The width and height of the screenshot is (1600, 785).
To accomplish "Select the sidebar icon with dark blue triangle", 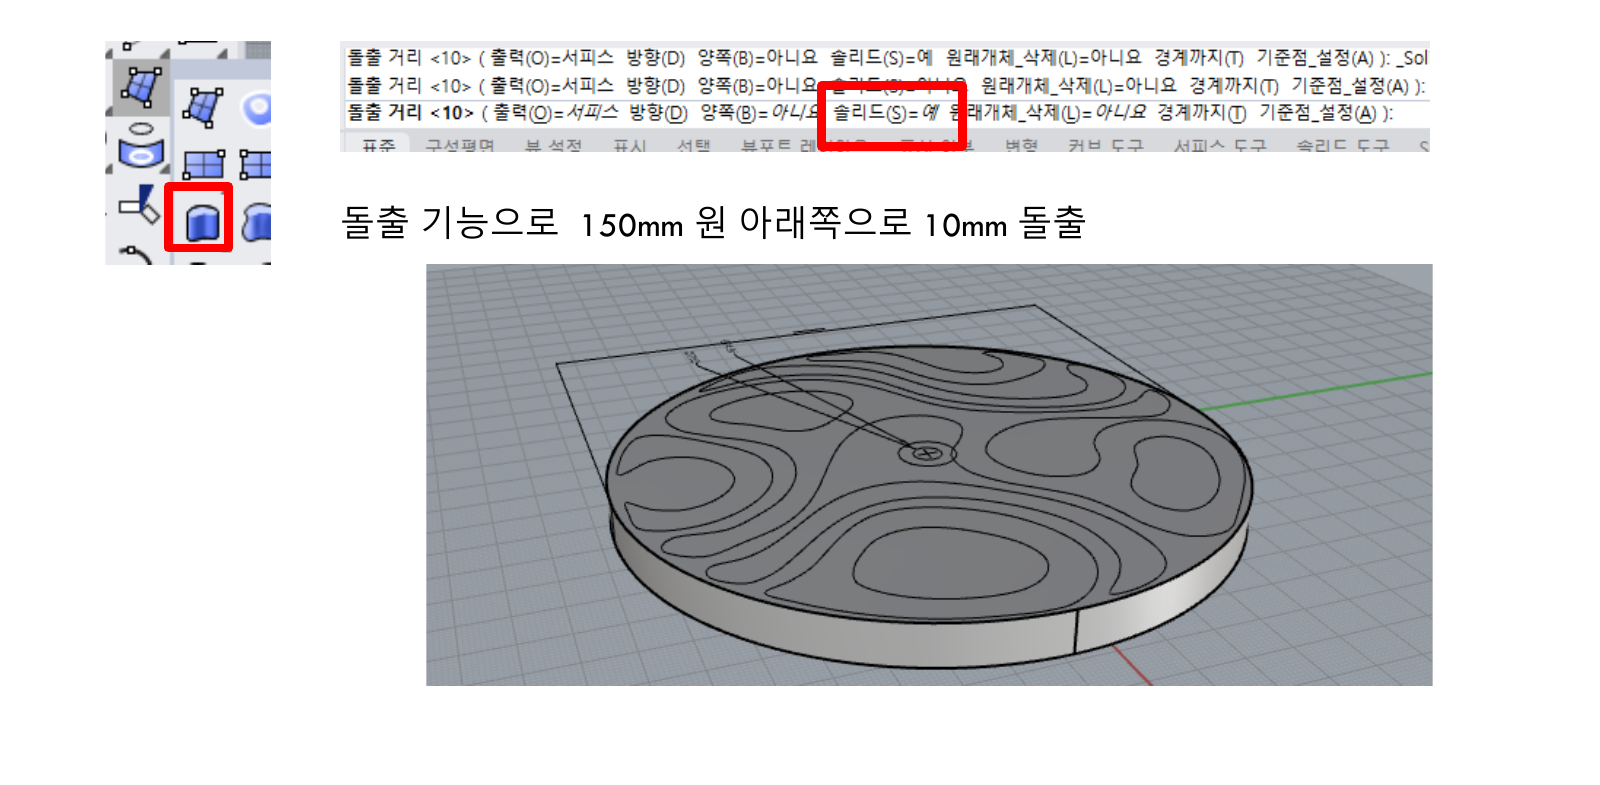I will pos(139,205).
